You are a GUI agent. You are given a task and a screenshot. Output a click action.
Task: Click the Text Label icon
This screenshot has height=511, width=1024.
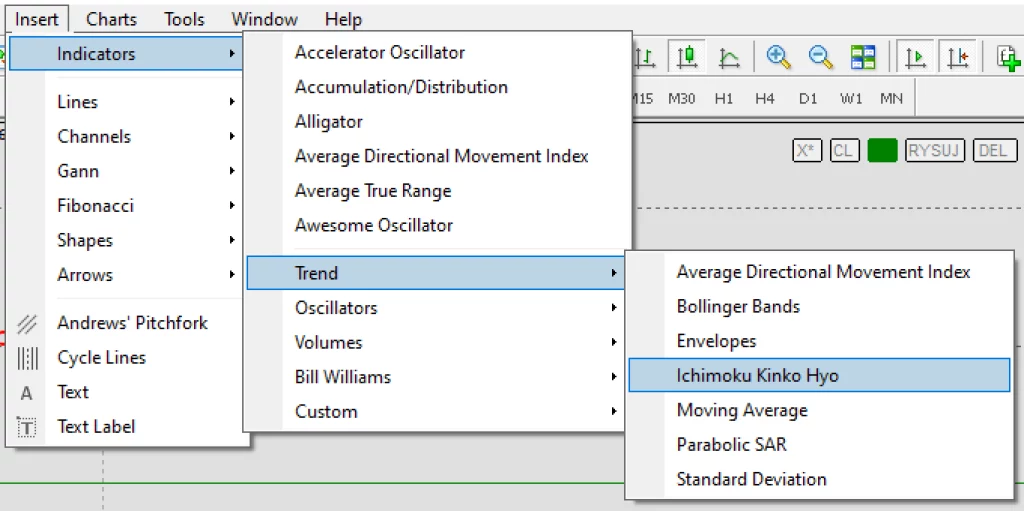(x=27, y=427)
